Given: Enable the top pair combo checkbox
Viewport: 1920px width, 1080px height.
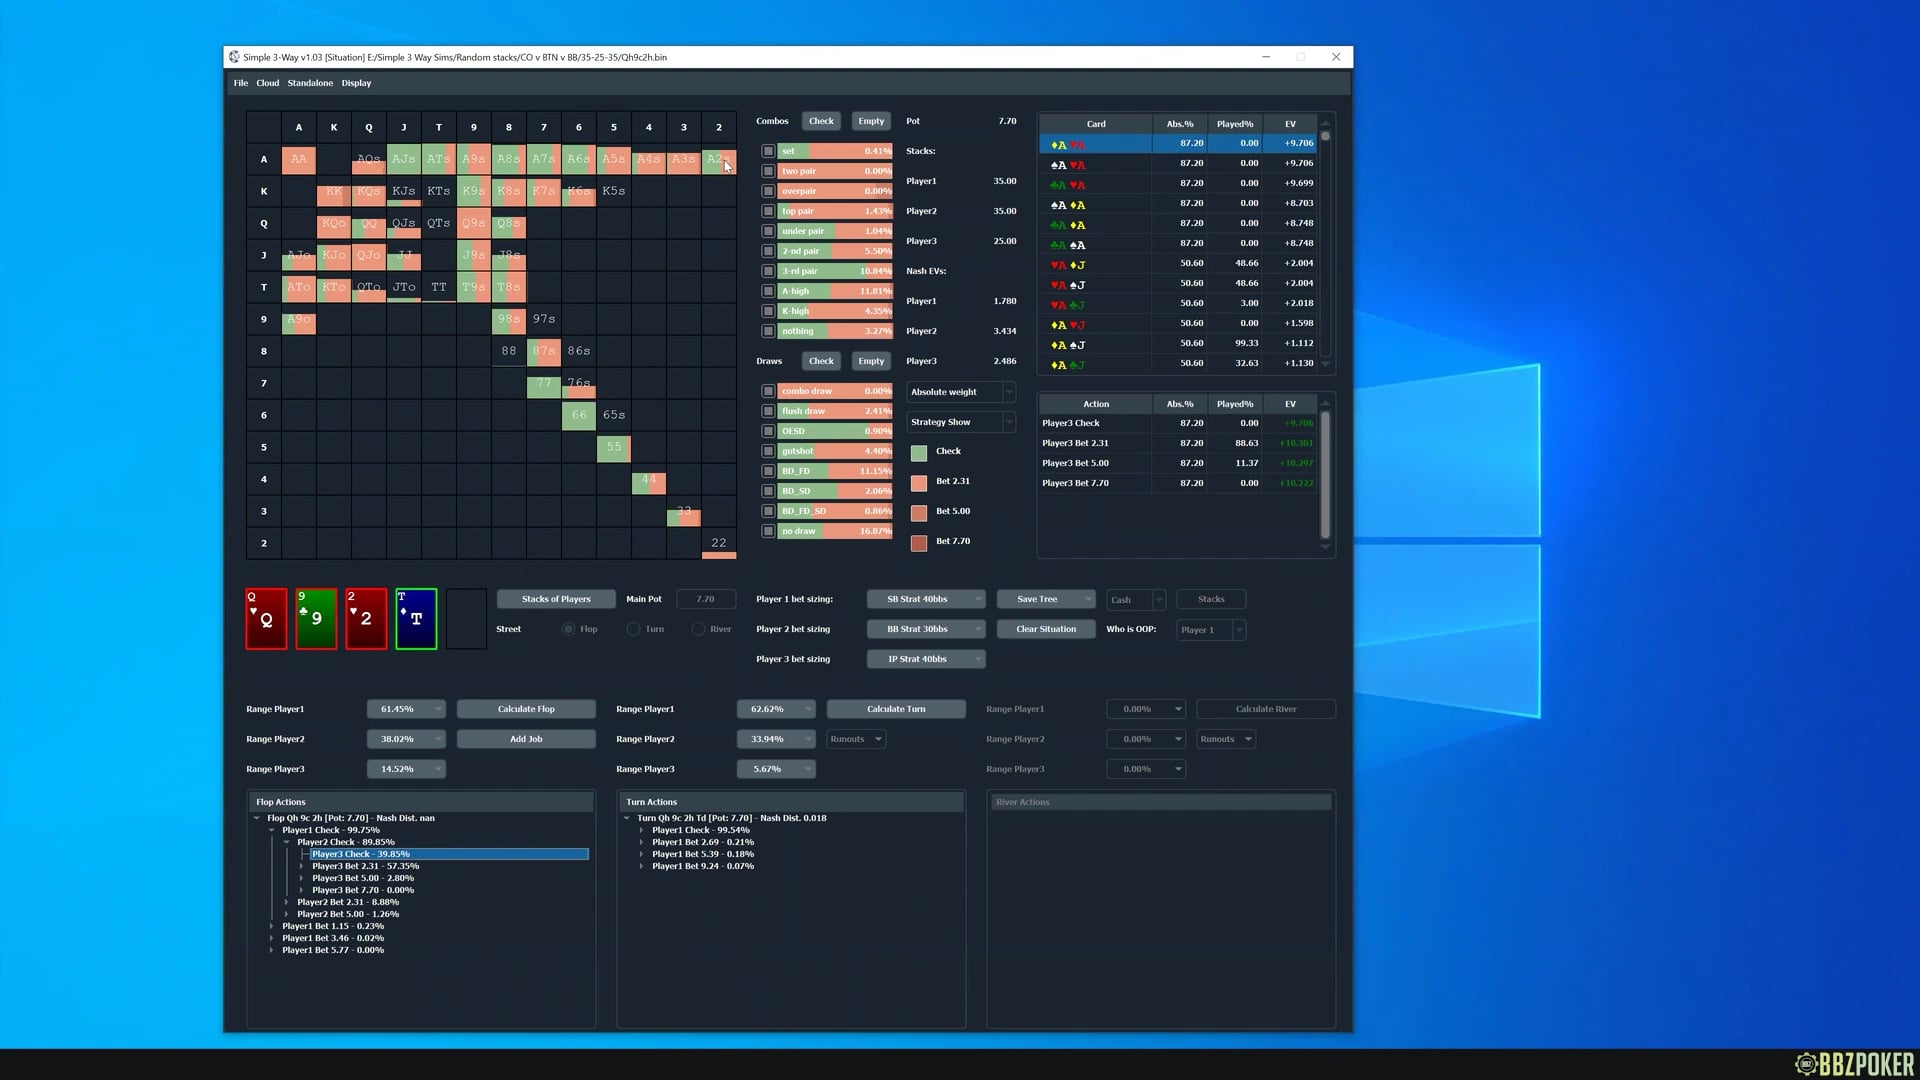Looking at the screenshot, I should coord(768,211).
